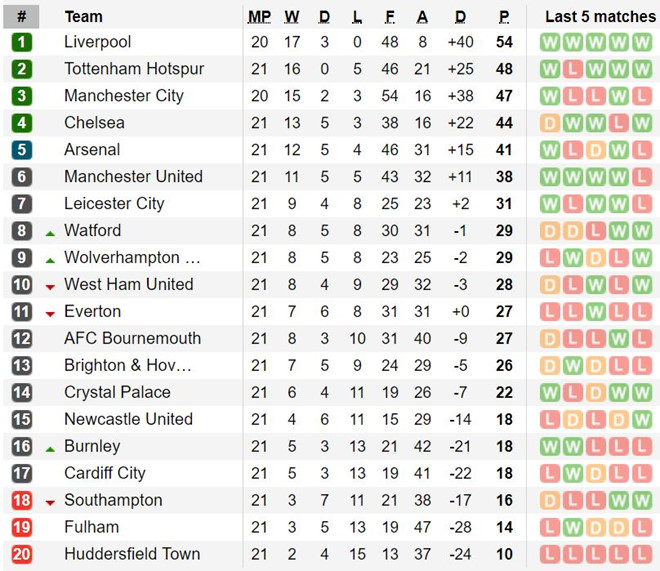
Task: Sort standings by the P points header
Action: [504, 17]
